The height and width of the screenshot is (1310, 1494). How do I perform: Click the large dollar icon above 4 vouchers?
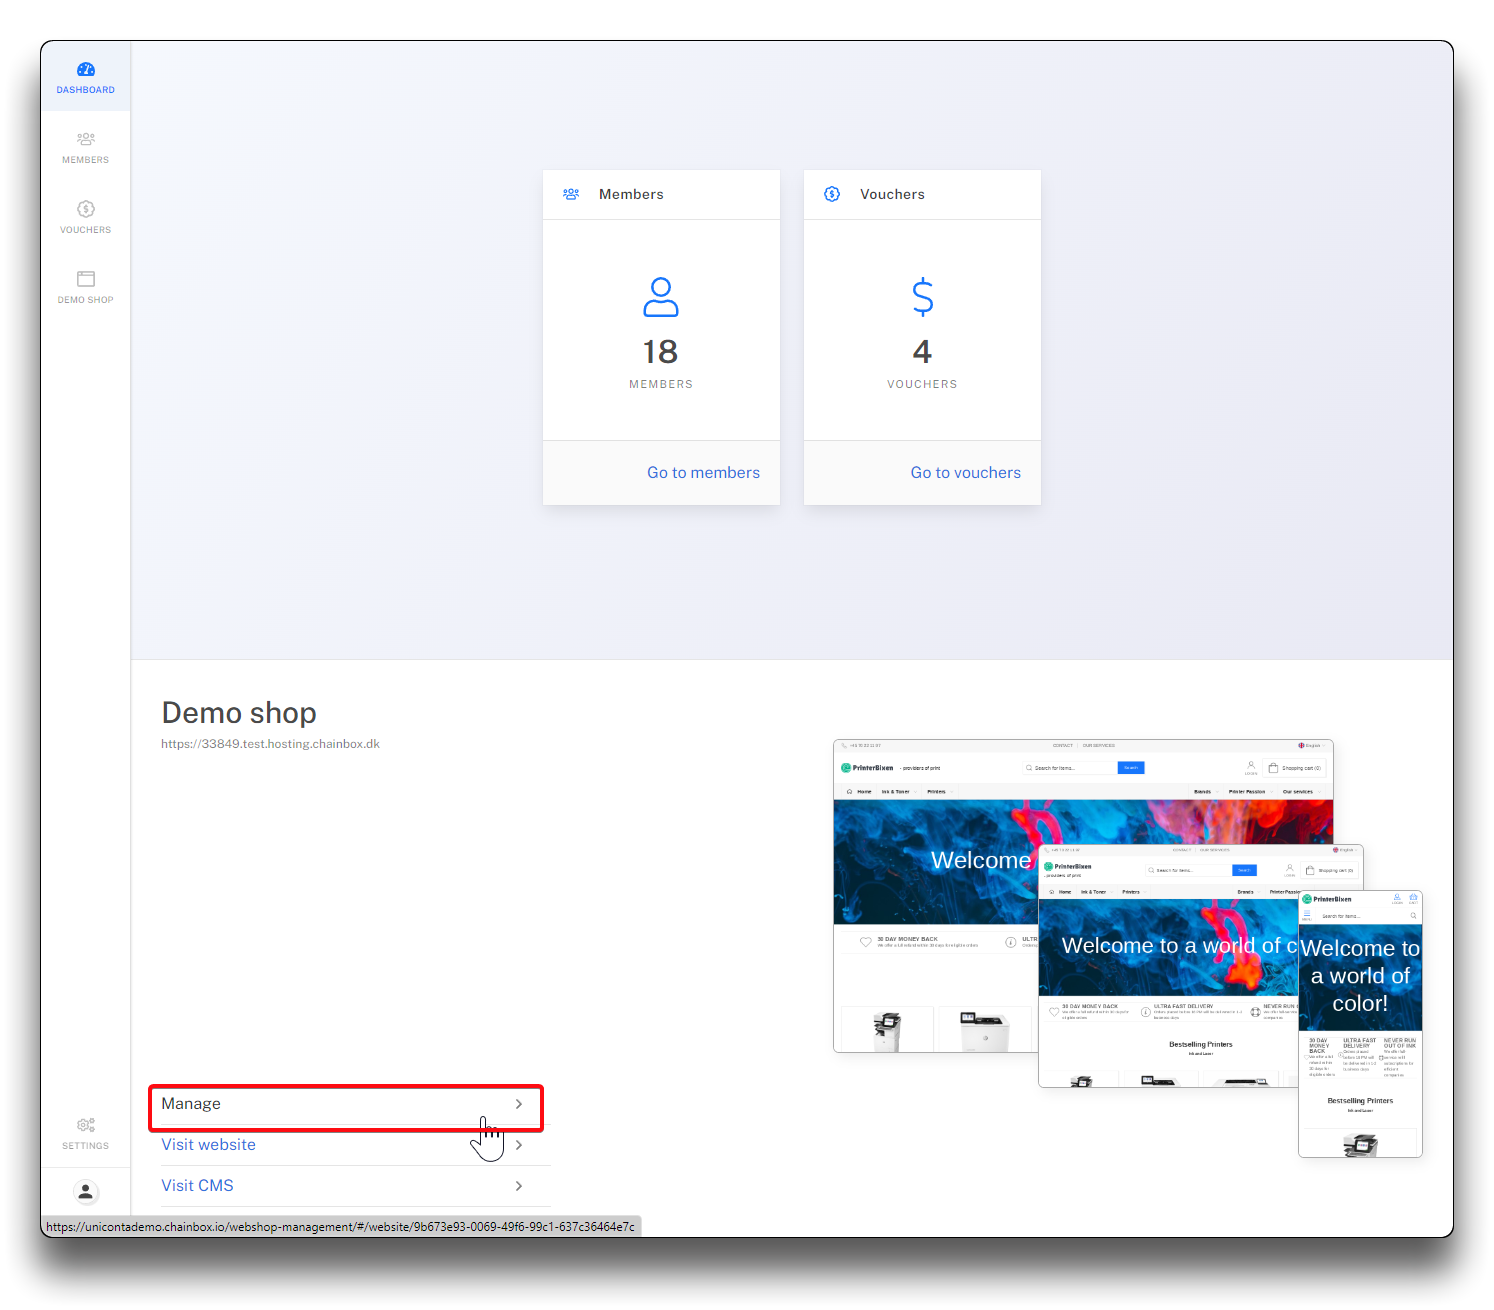click(x=922, y=297)
